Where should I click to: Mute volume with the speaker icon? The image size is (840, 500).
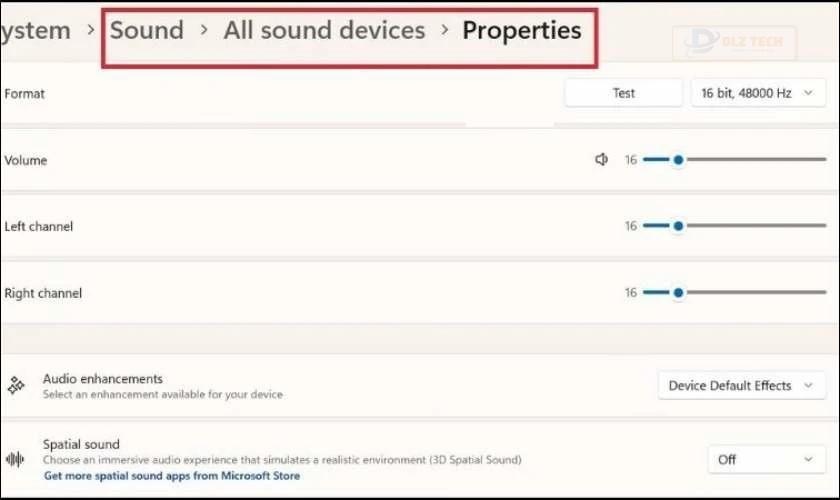tap(601, 159)
